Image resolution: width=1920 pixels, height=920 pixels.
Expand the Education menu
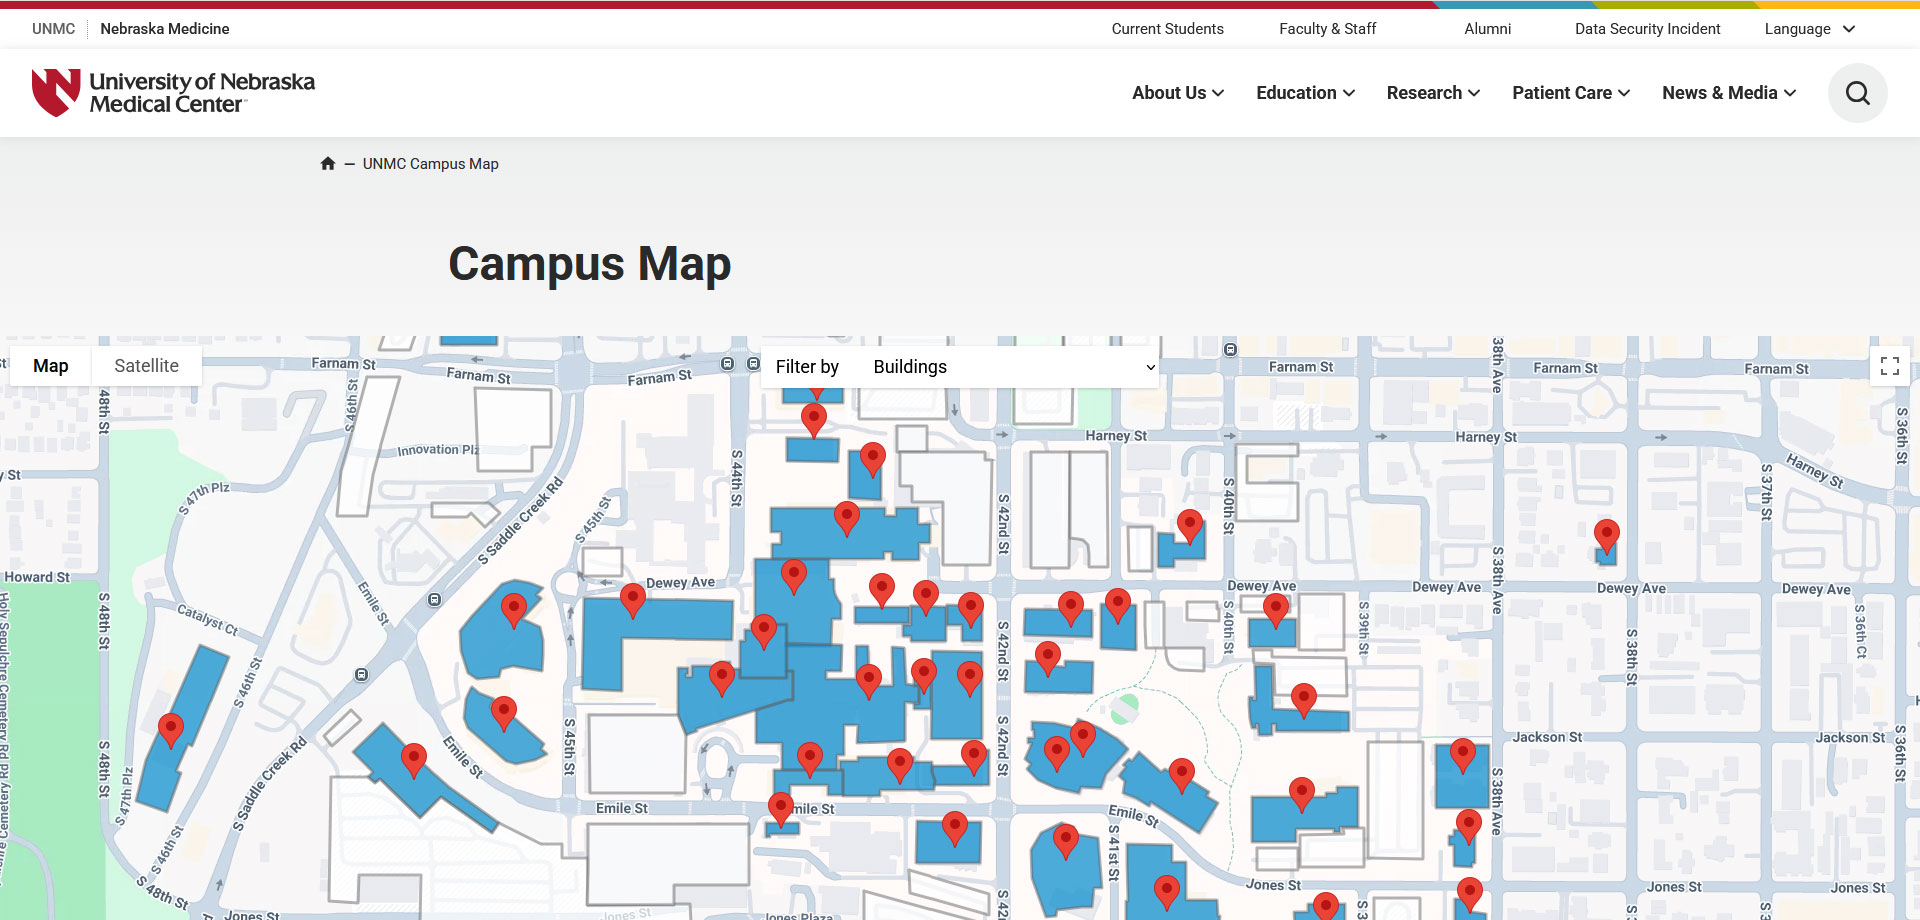(x=1305, y=93)
